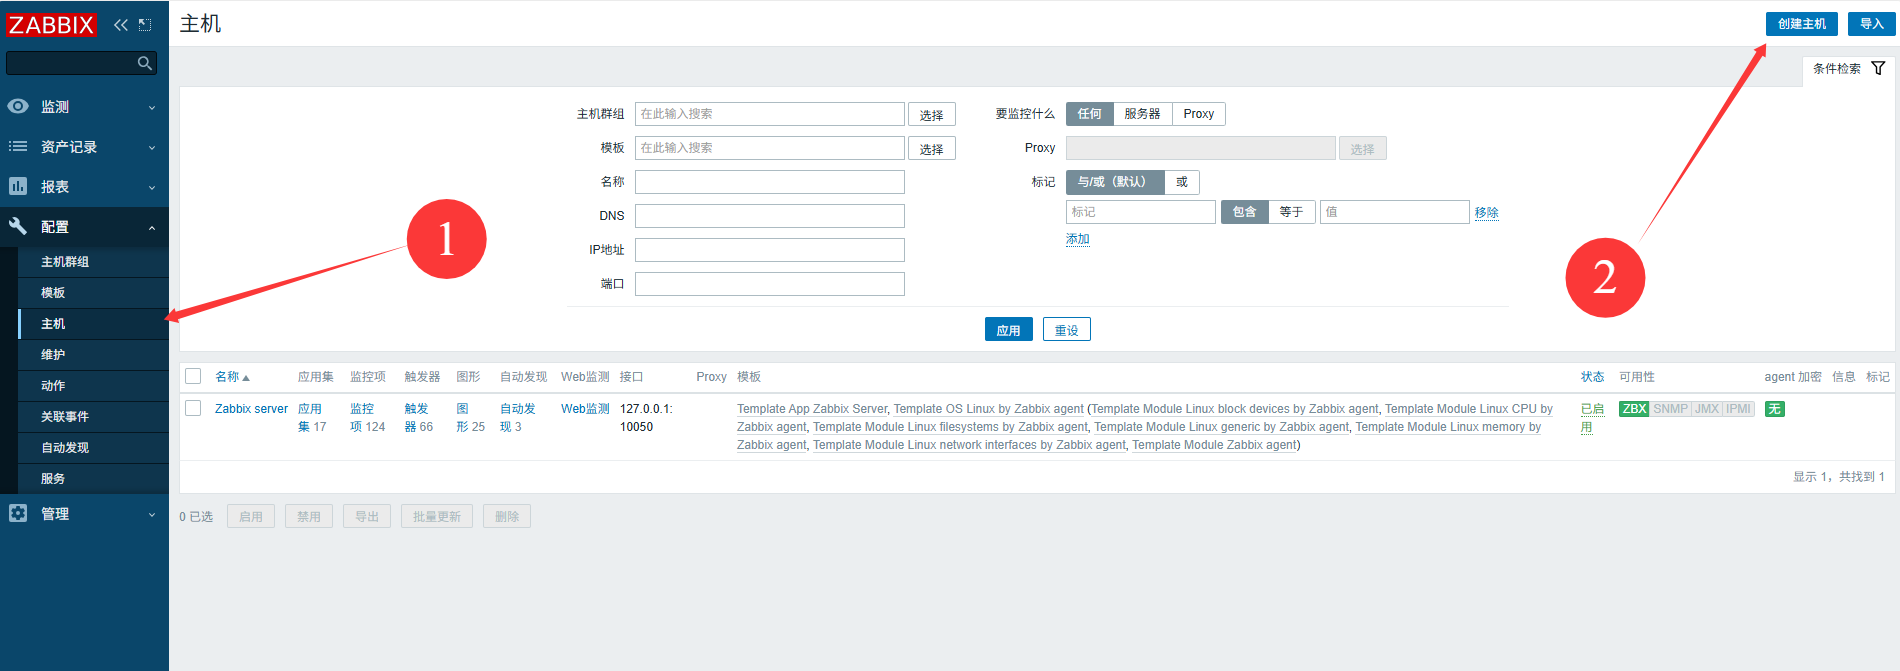Sort by 名称 ascending arrow
The image size is (1900, 671).
[246, 378]
